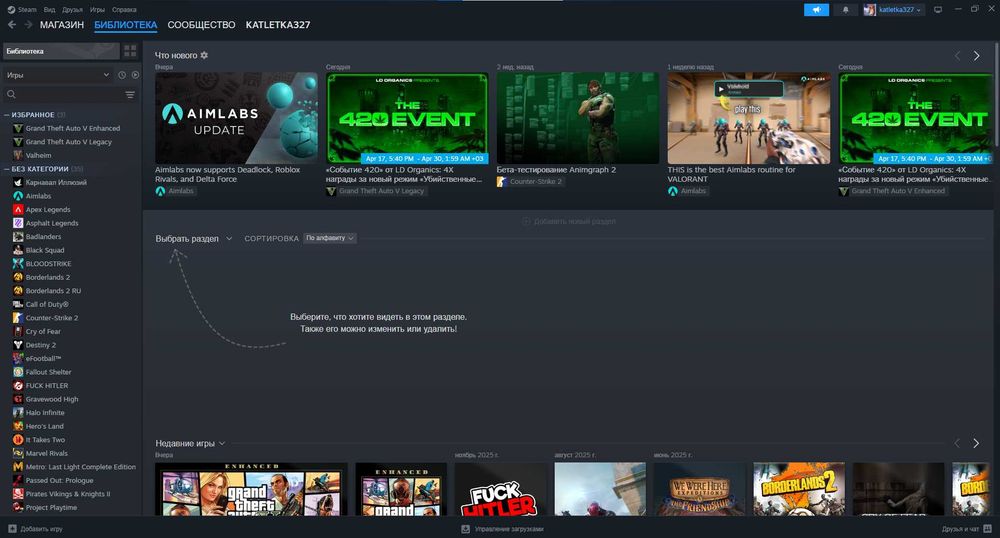Select Halo Infinite in the list
Screen dimensions: 1000x538
pyautogui.click(x=45, y=412)
